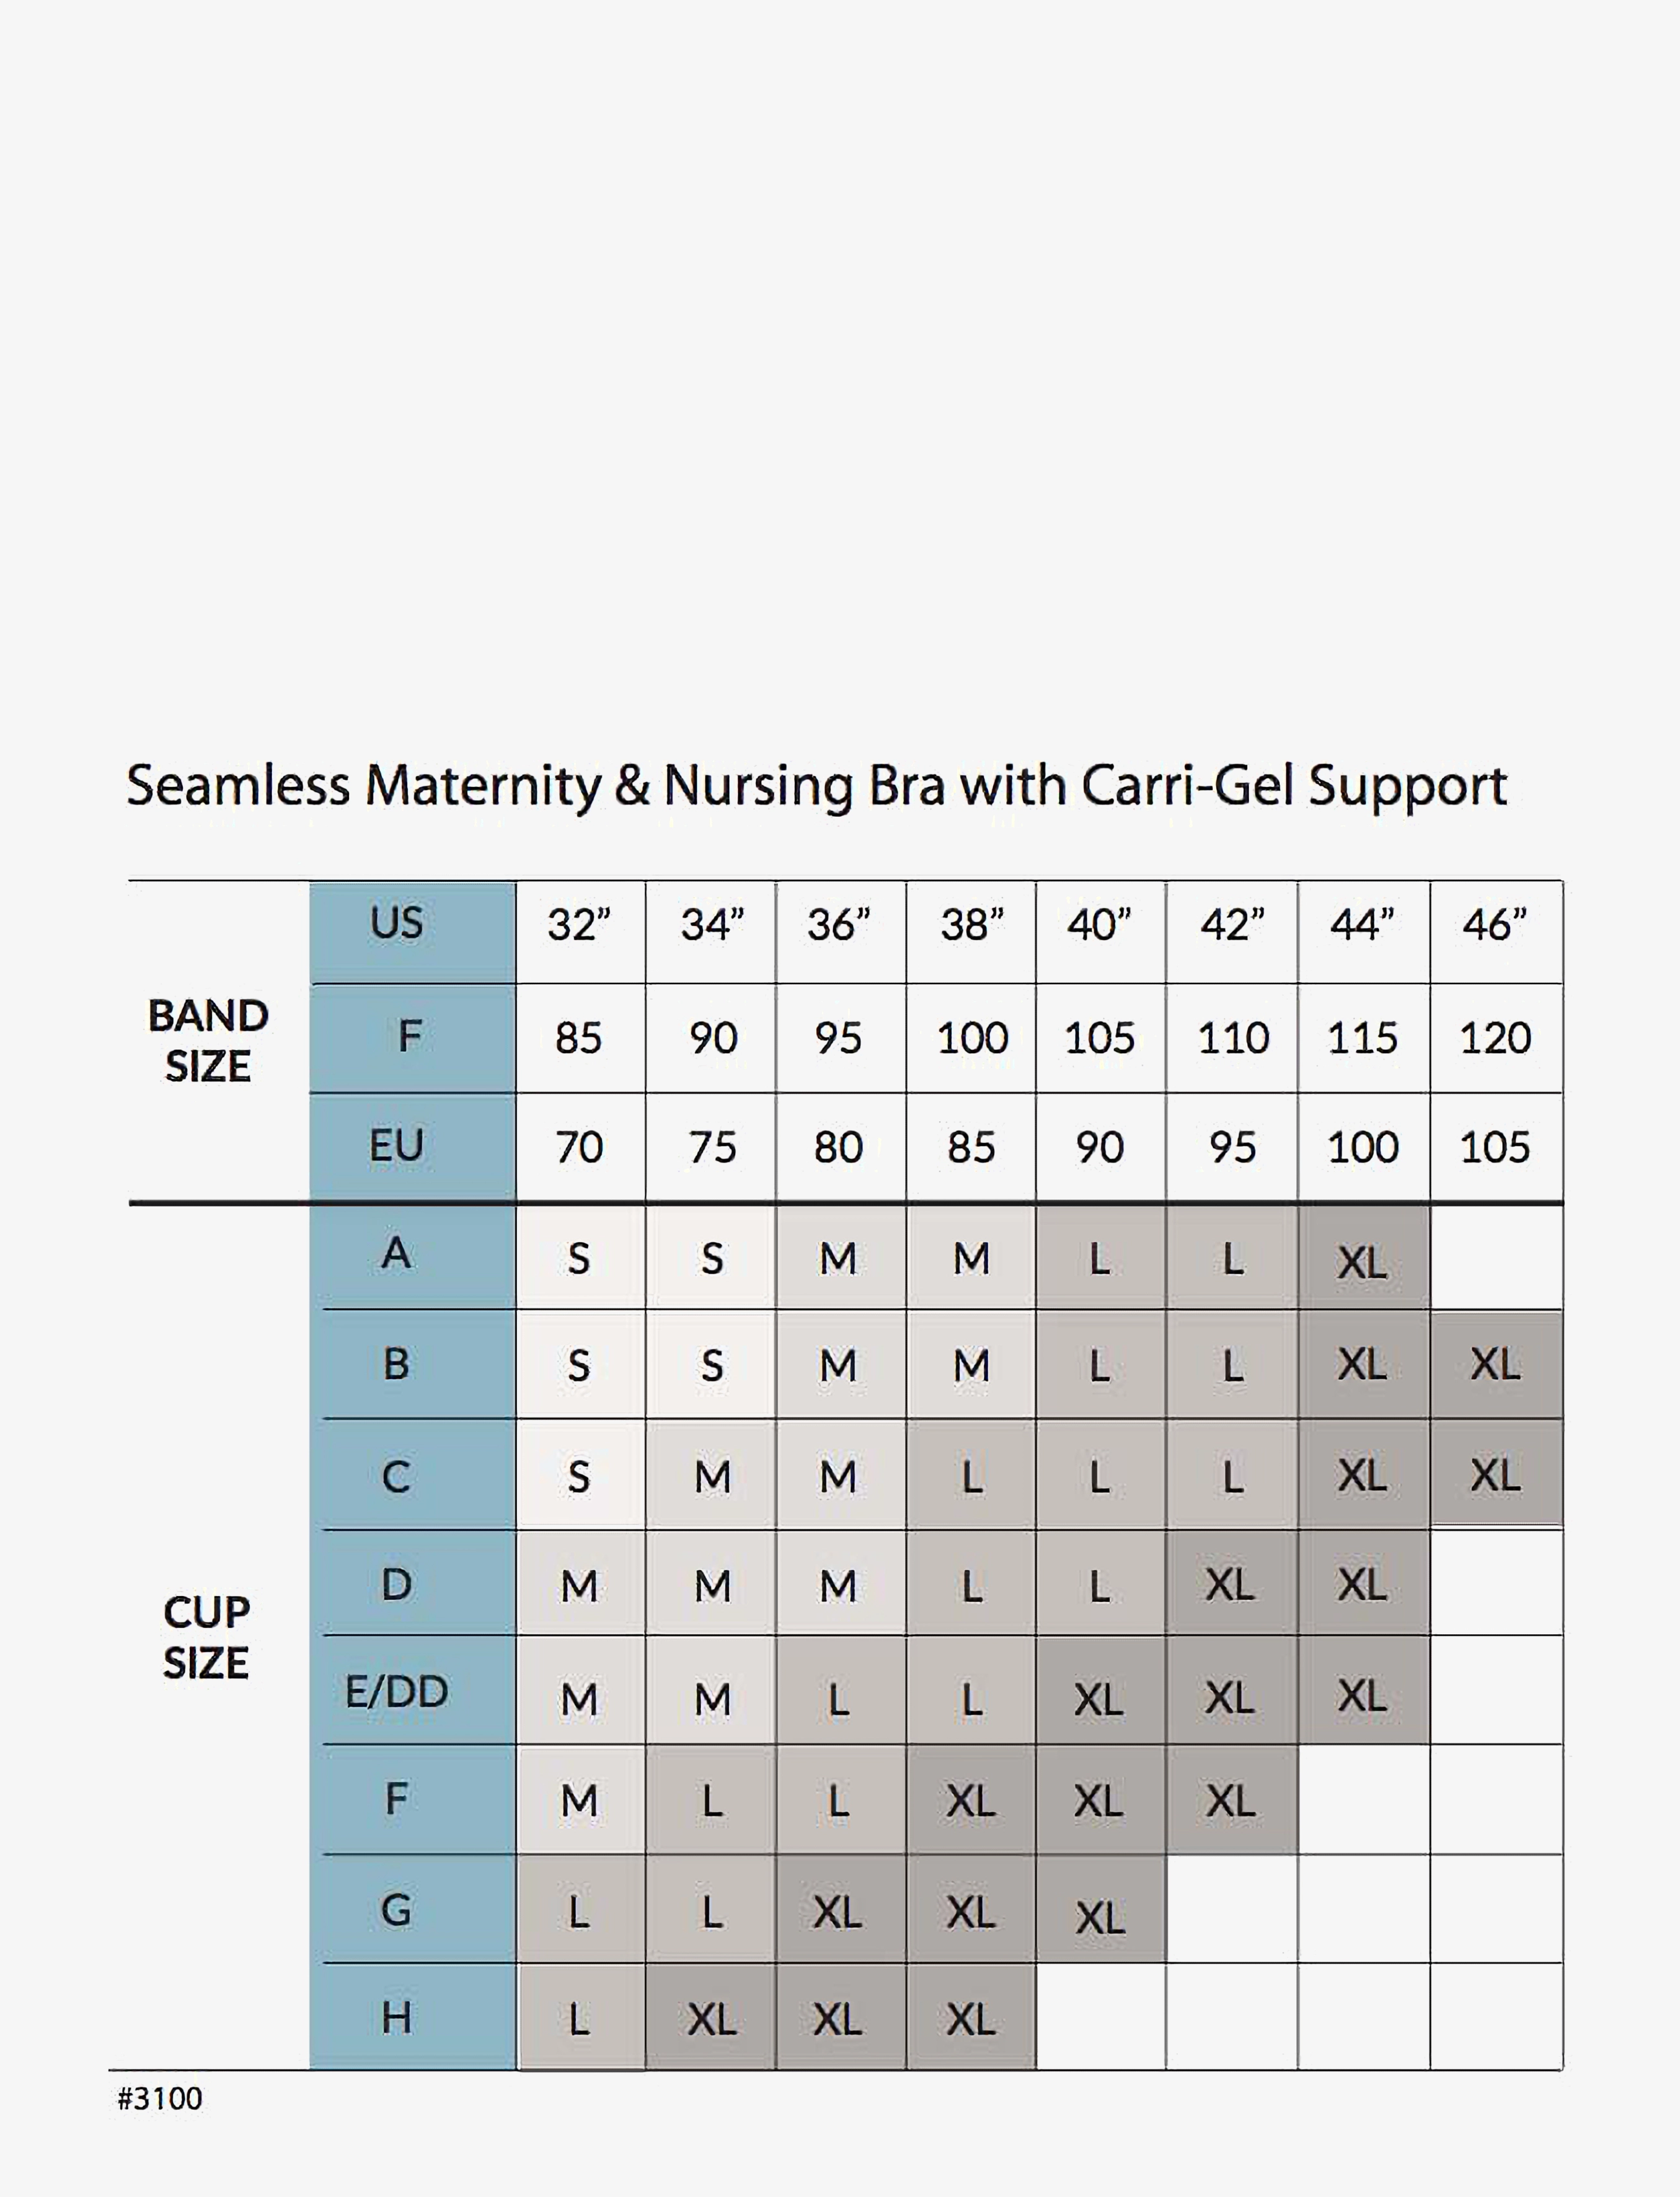Image resolution: width=1680 pixels, height=2197 pixels.
Task: Select the L cell for C cup 38"
Action: [x=971, y=1476]
